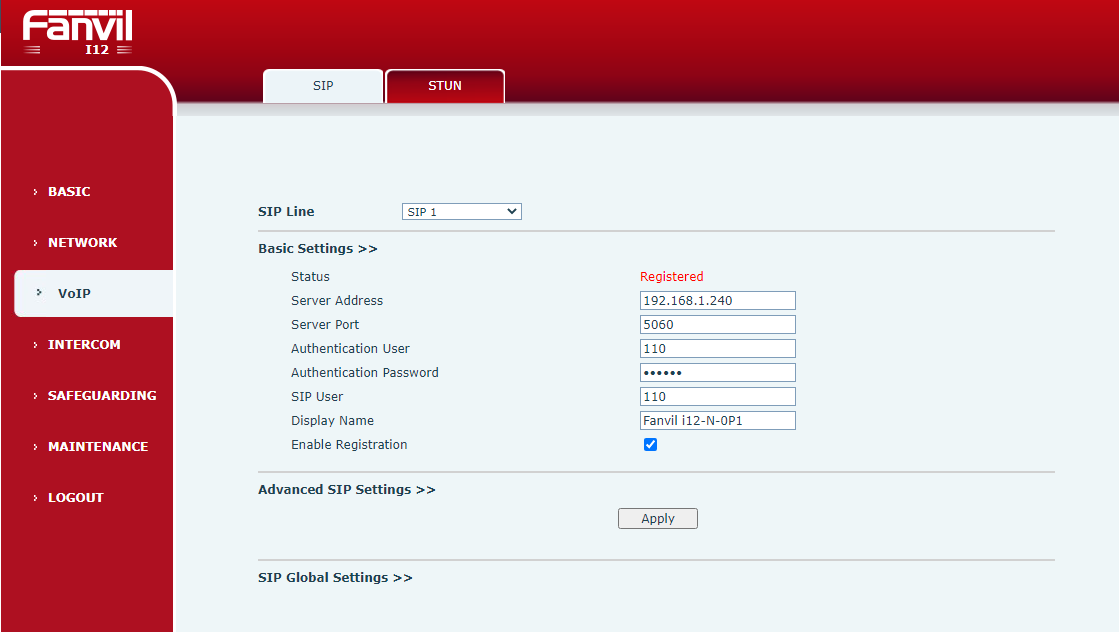Image resolution: width=1119 pixels, height=632 pixels.
Task: Uncheck the Enable Registration checkbox
Action: (651, 445)
